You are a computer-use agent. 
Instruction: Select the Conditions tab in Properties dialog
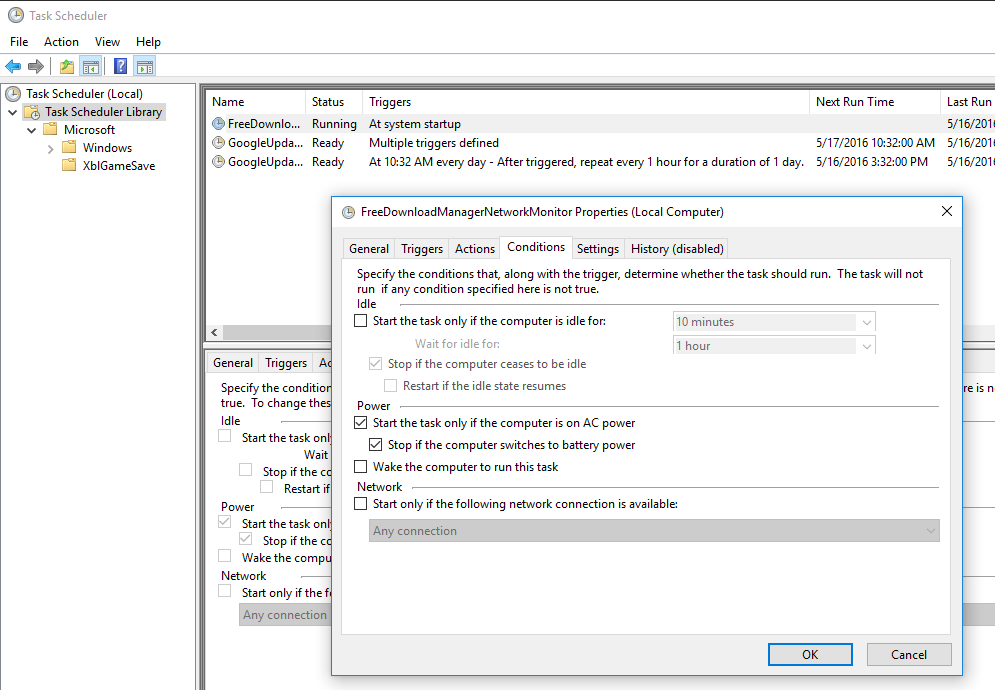[x=536, y=247]
